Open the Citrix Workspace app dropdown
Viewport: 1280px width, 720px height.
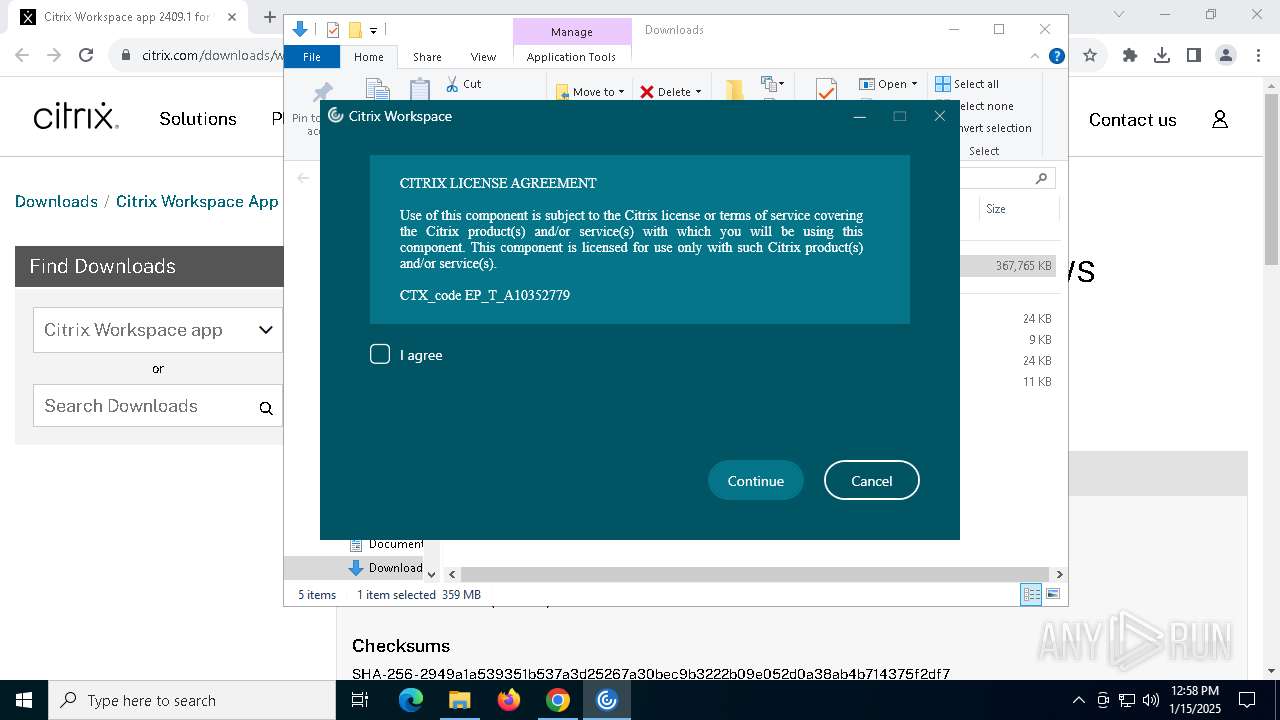point(158,330)
